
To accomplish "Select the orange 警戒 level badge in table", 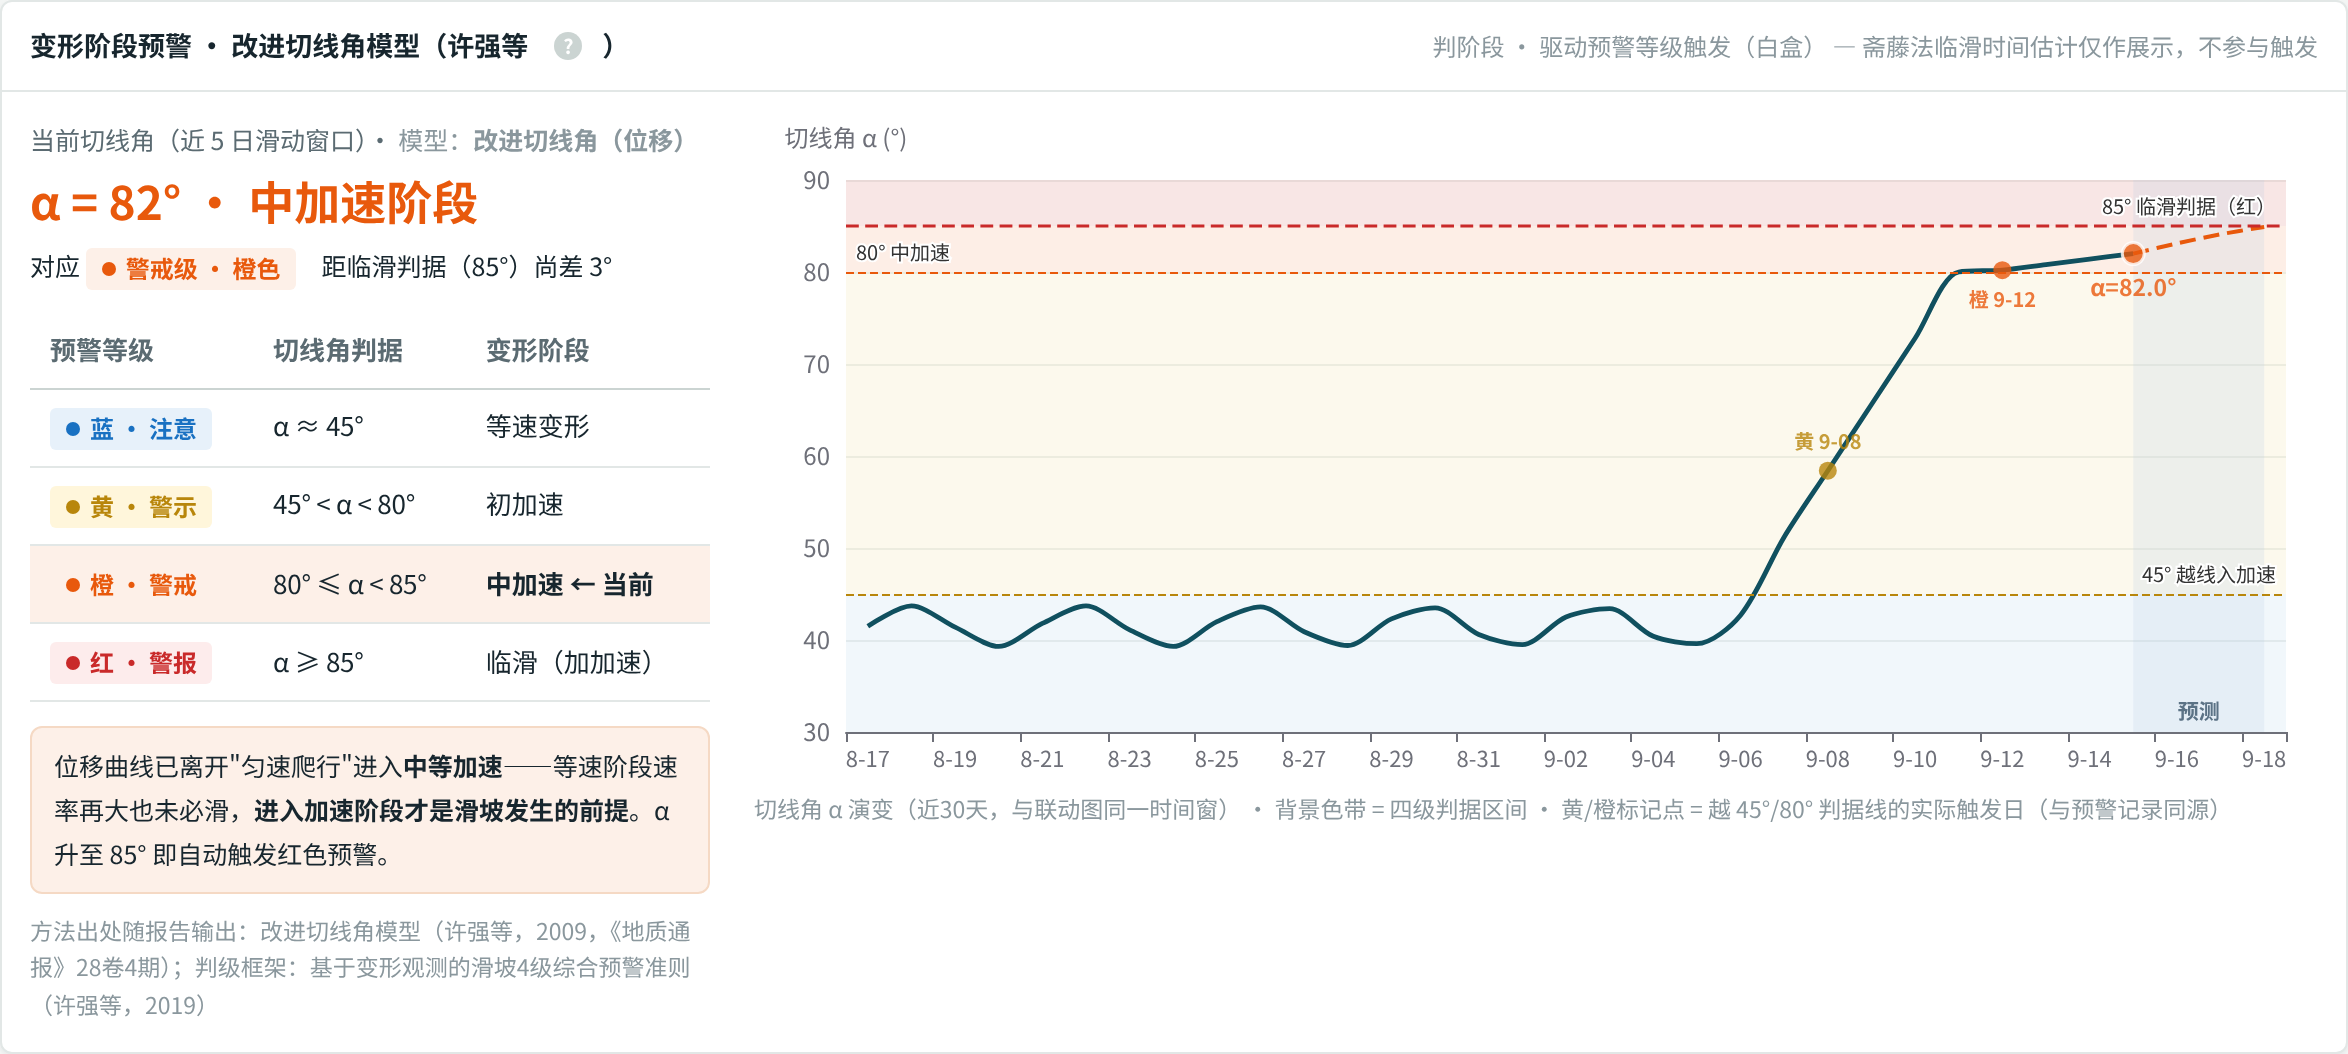I will pyautogui.click(x=131, y=585).
